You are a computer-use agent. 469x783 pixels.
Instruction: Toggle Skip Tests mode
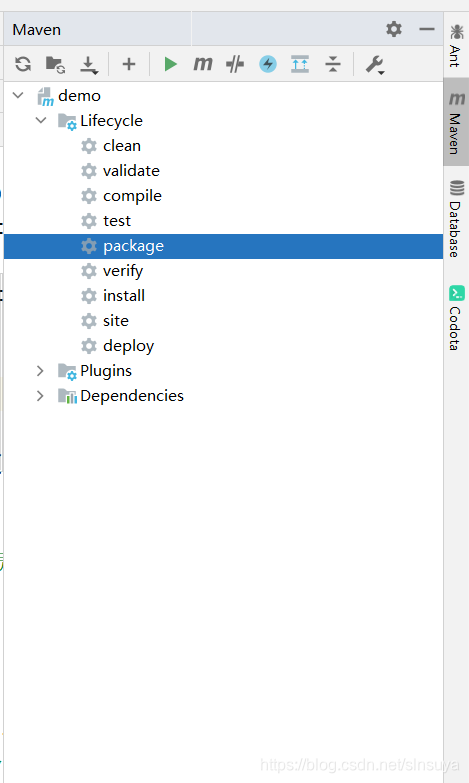pos(268,64)
